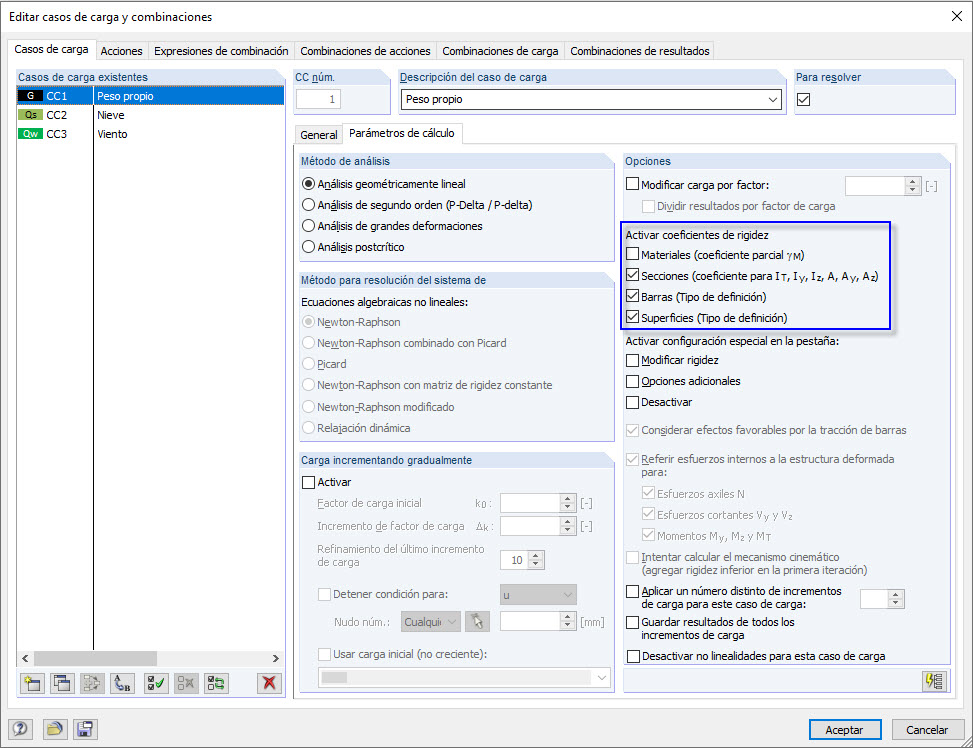
Task: Select CC3 Viento load case row
Action: pyautogui.click(x=150, y=133)
